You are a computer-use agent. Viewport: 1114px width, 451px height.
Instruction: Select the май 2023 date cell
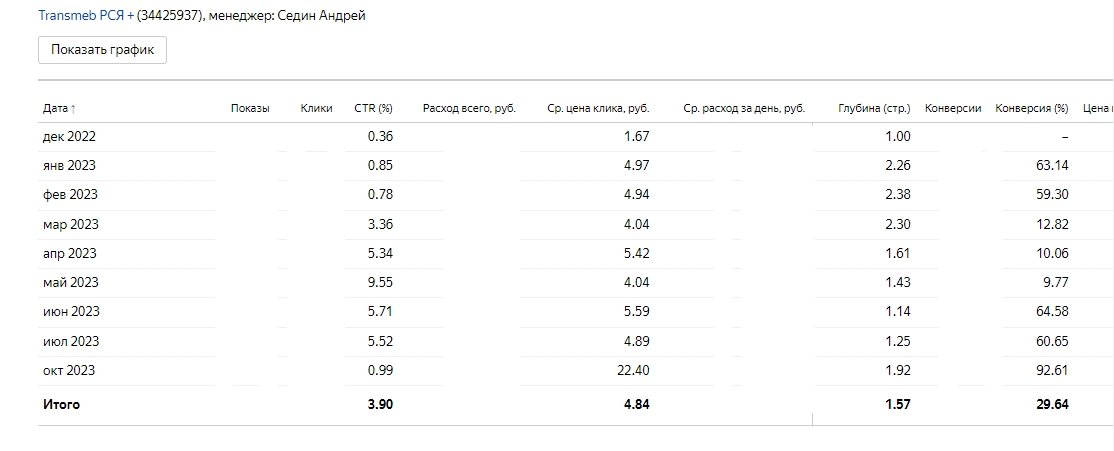(70, 282)
